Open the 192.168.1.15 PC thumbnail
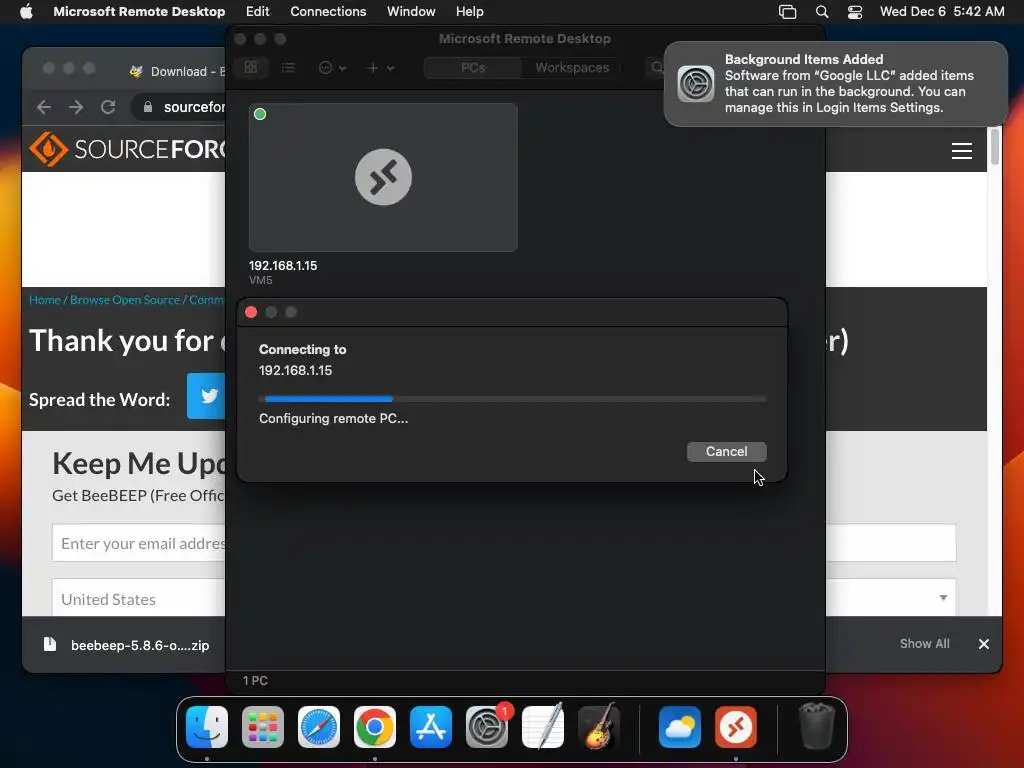The width and height of the screenshot is (1024, 768). (383, 177)
